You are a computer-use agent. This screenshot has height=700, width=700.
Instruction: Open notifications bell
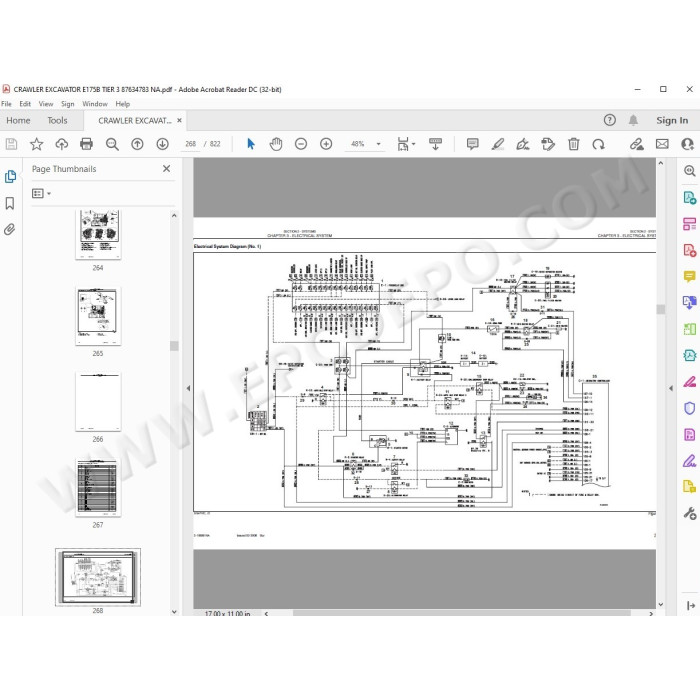click(x=633, y=120)
